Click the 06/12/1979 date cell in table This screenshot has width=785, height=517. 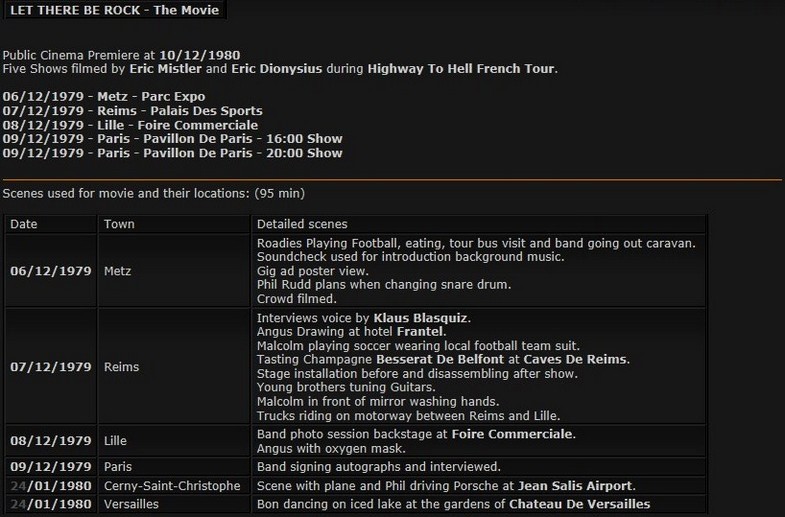tap(49, 271)
